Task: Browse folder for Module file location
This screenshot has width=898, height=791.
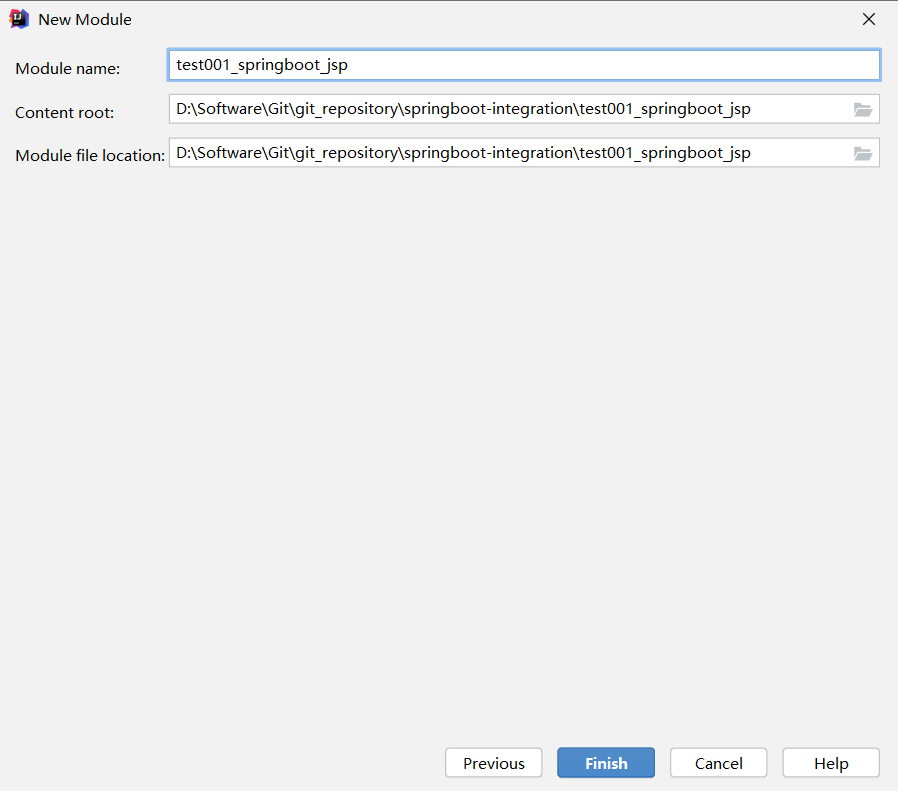Action: (862, 154)
